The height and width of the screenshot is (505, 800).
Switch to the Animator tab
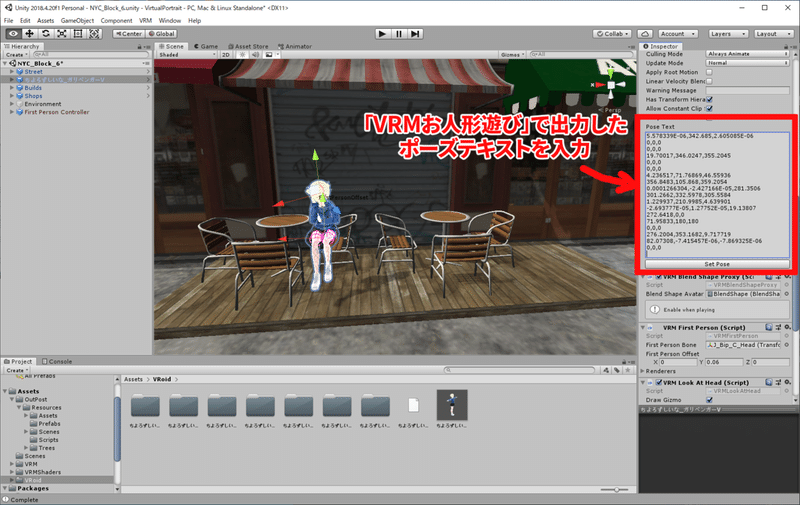[x=295, y=46]
